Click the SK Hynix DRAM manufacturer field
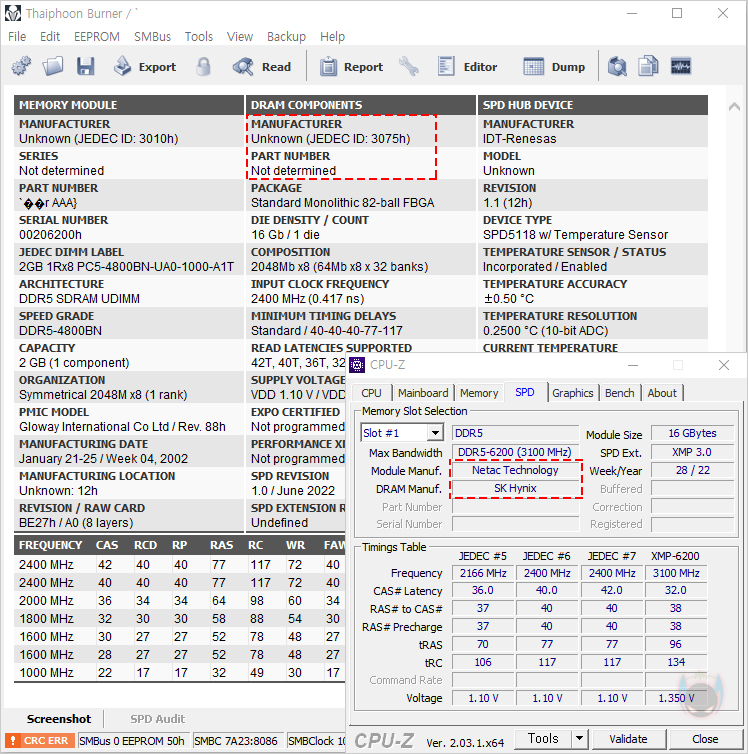Viewport: 748px width, 754px height. coord(515,488)
